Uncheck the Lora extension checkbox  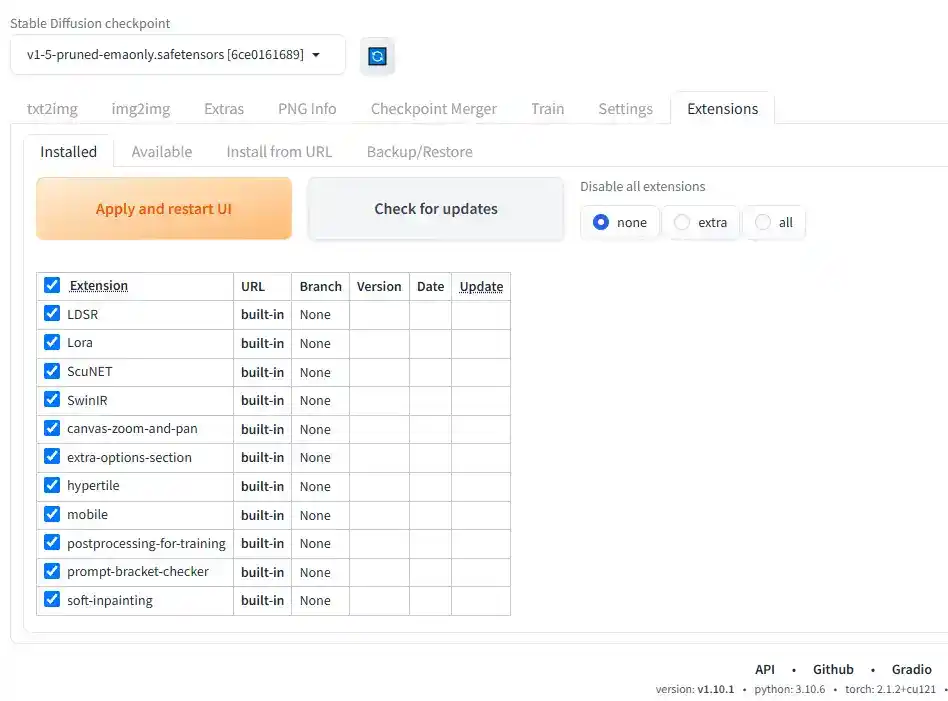pyautogui.click(x=52, y=342)
